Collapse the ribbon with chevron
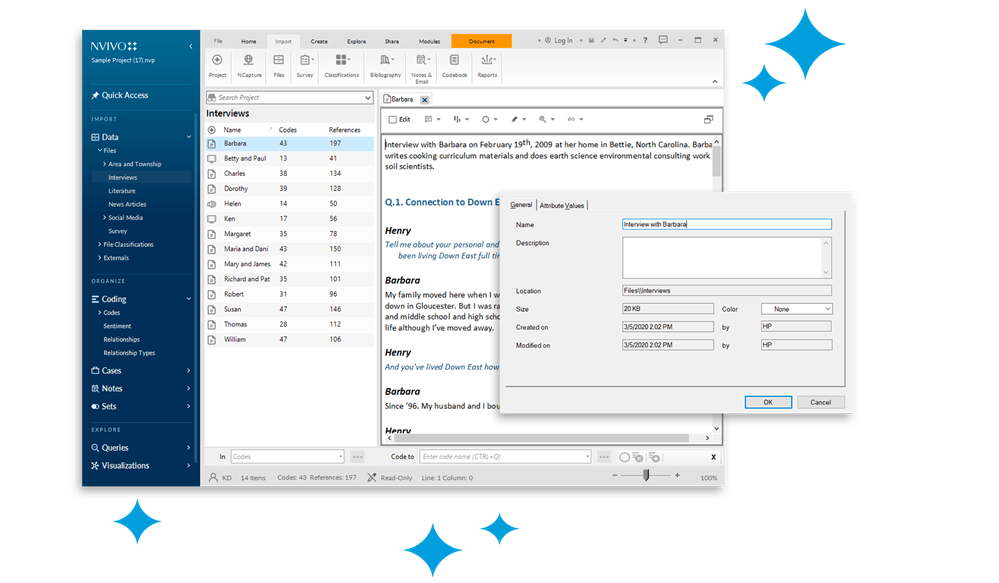Screen dimensions: 999x583 (x=715, y=82)
